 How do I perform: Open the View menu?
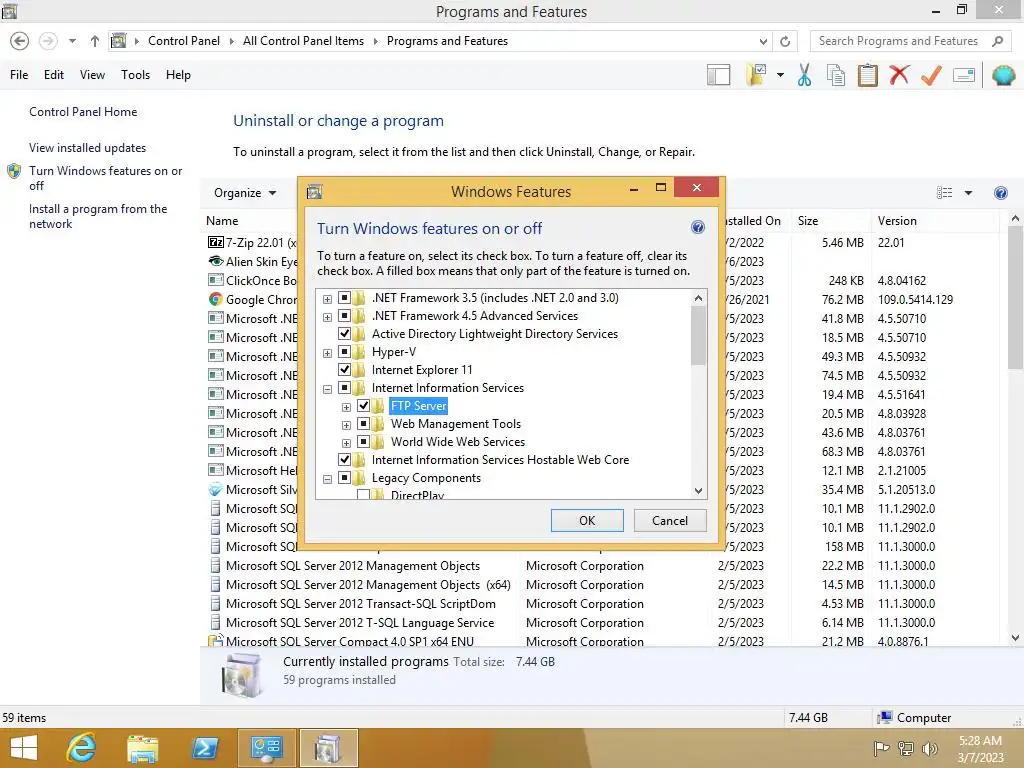click(92, 75)
